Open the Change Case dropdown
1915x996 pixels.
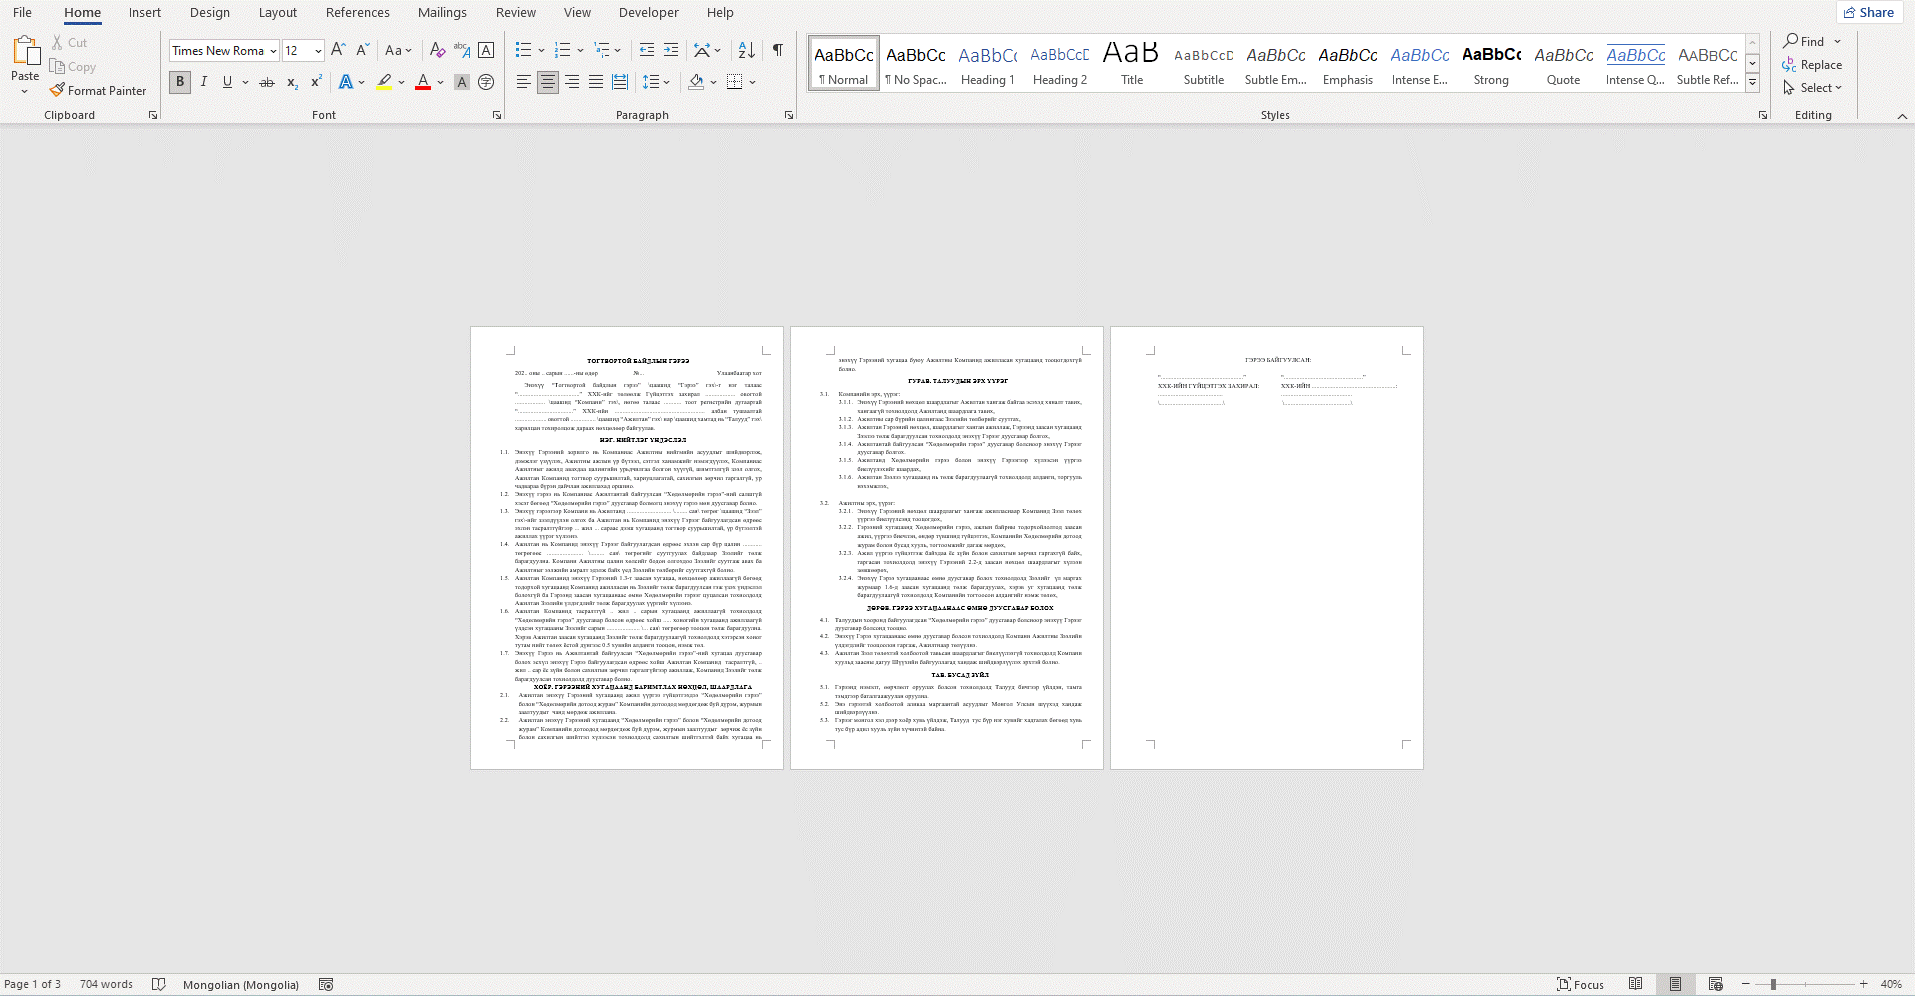point(398,50)
